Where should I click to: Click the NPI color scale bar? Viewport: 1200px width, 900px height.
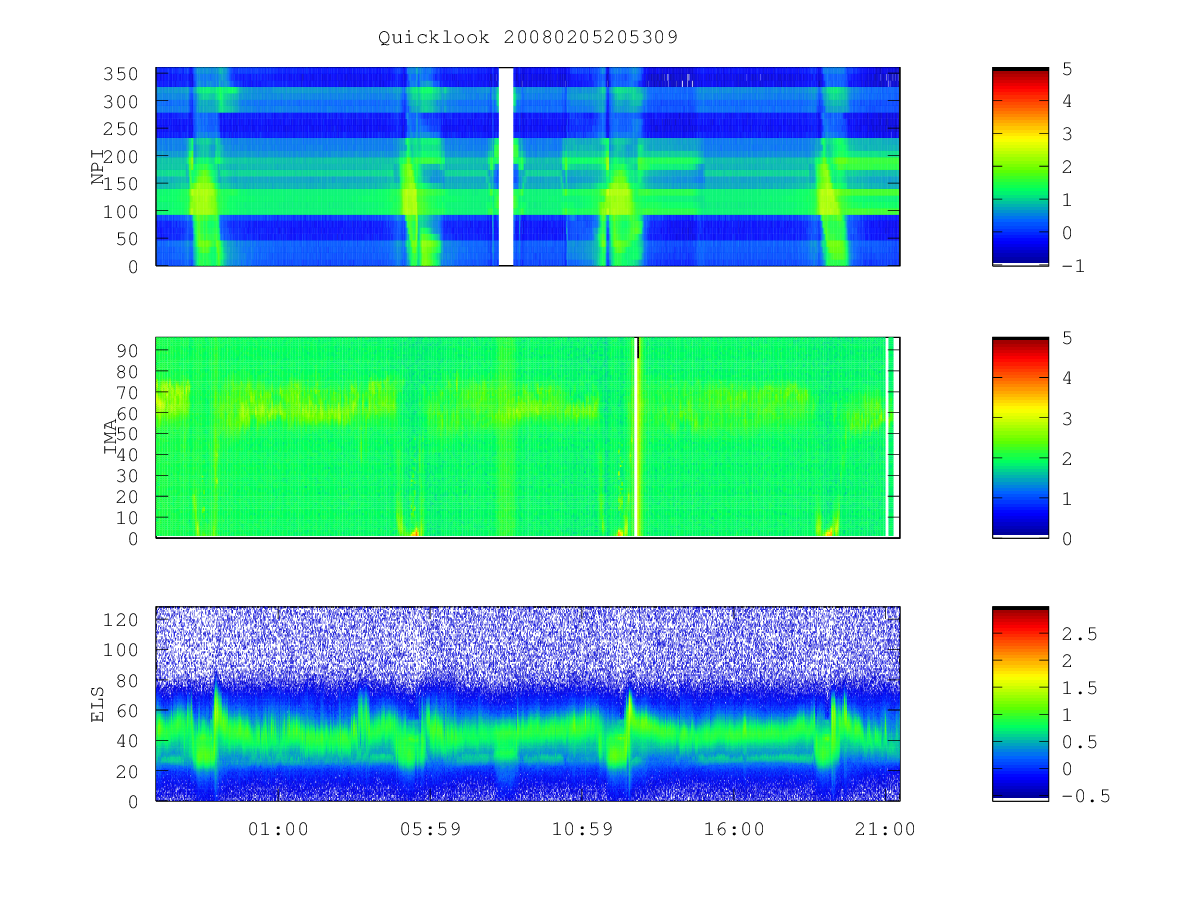pos(1020,167)
